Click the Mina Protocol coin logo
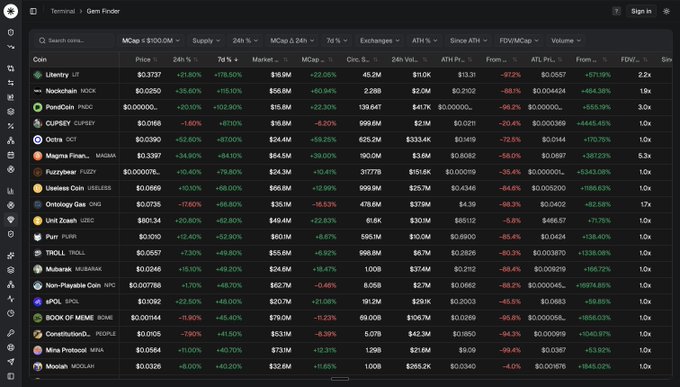Viewport: 680px width, 387px height. 38,350
